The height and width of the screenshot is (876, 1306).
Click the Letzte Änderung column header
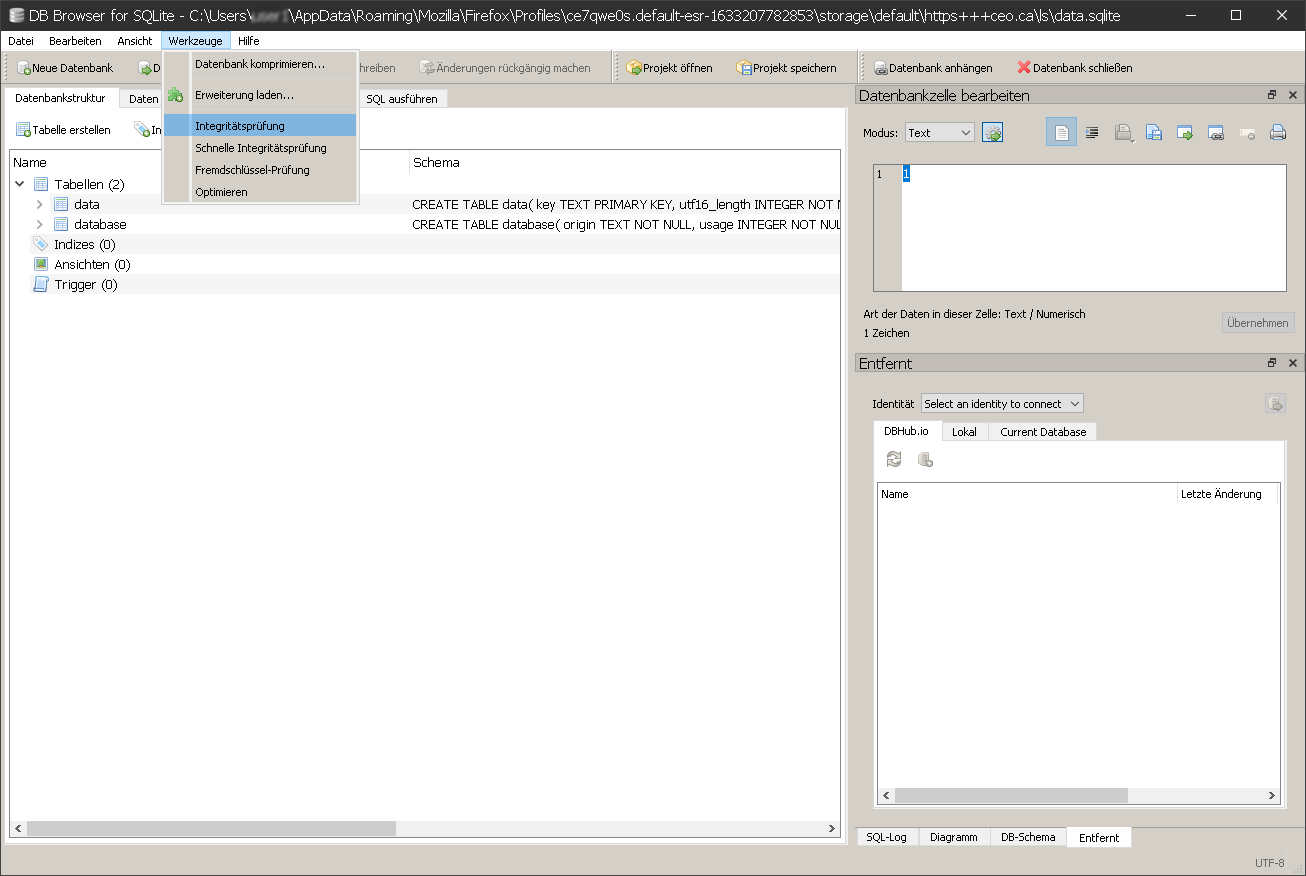(x=1227, y=494)
